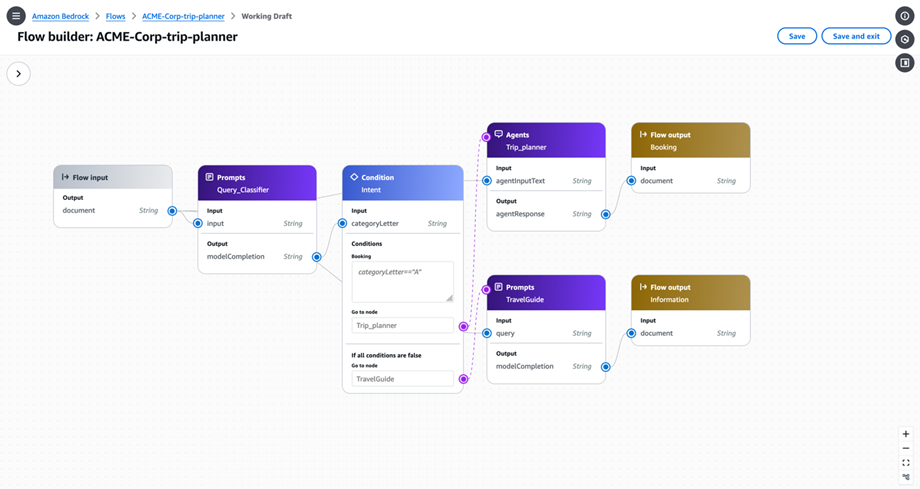The width and height of the screenshot is (920, 489).
Task: Select the Trip_planner agent node header
Action: pyautogui.click(x=546, y=140)
